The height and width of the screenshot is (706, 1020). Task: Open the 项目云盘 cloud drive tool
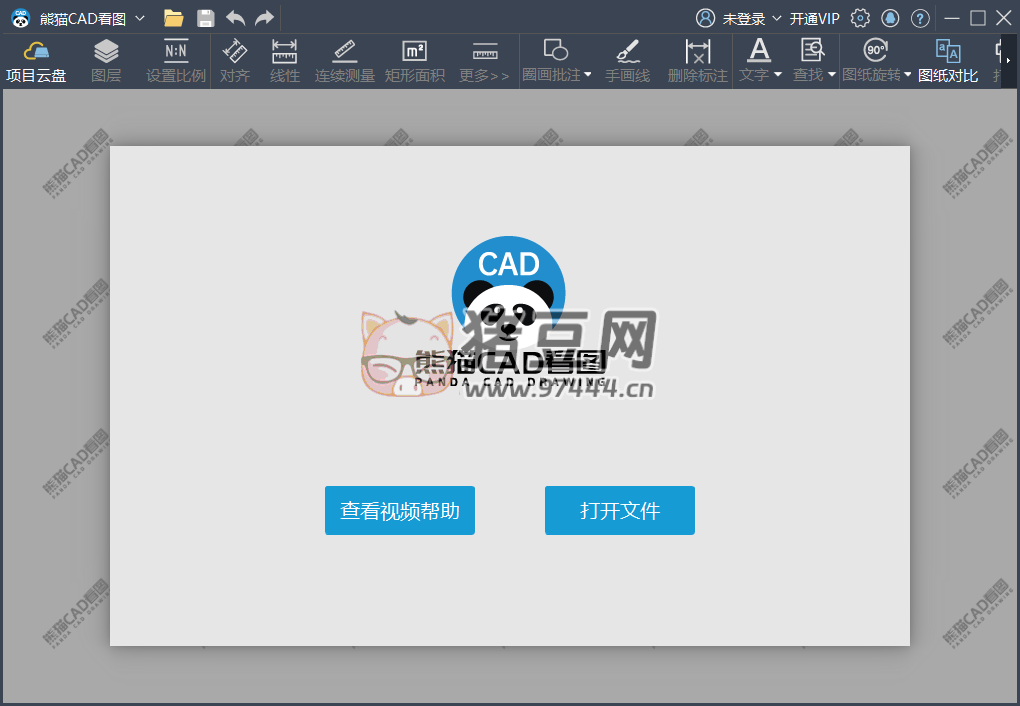tap(36, 61)
